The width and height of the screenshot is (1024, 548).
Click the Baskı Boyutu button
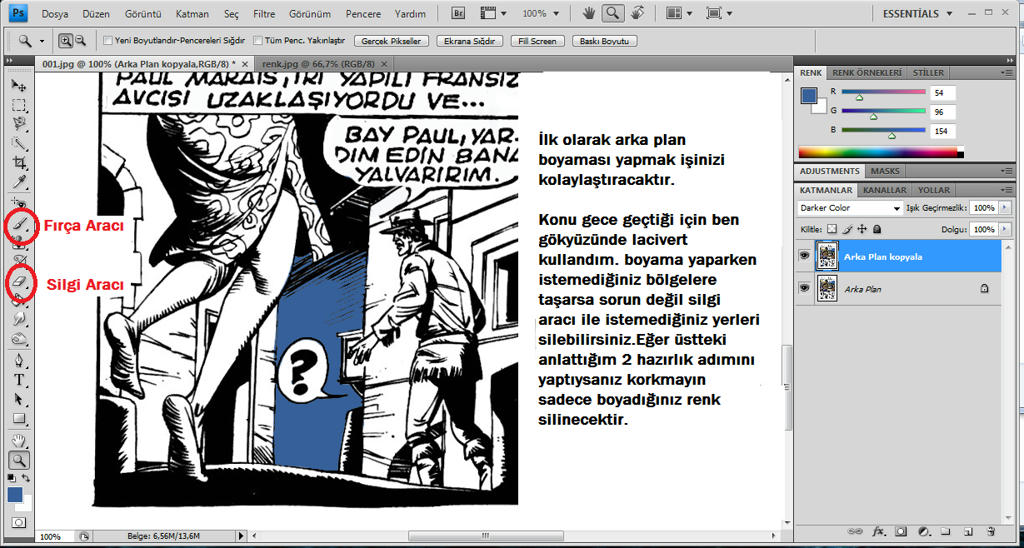click(x=604, y=40)
